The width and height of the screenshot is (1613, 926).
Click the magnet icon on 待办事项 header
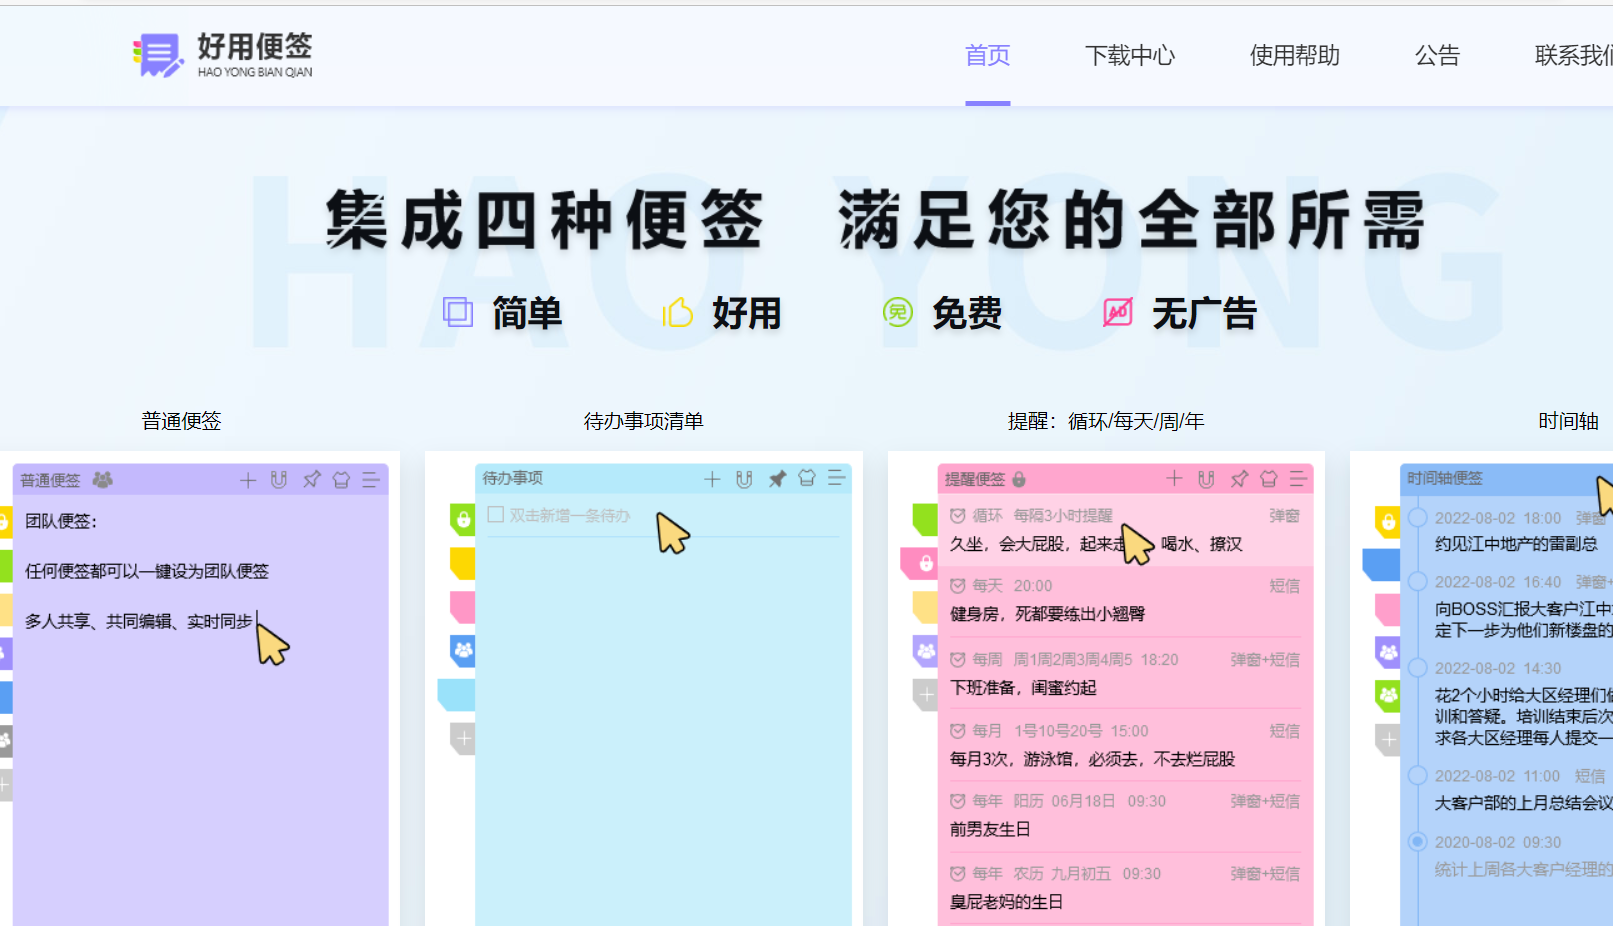(x=744, y=479)
